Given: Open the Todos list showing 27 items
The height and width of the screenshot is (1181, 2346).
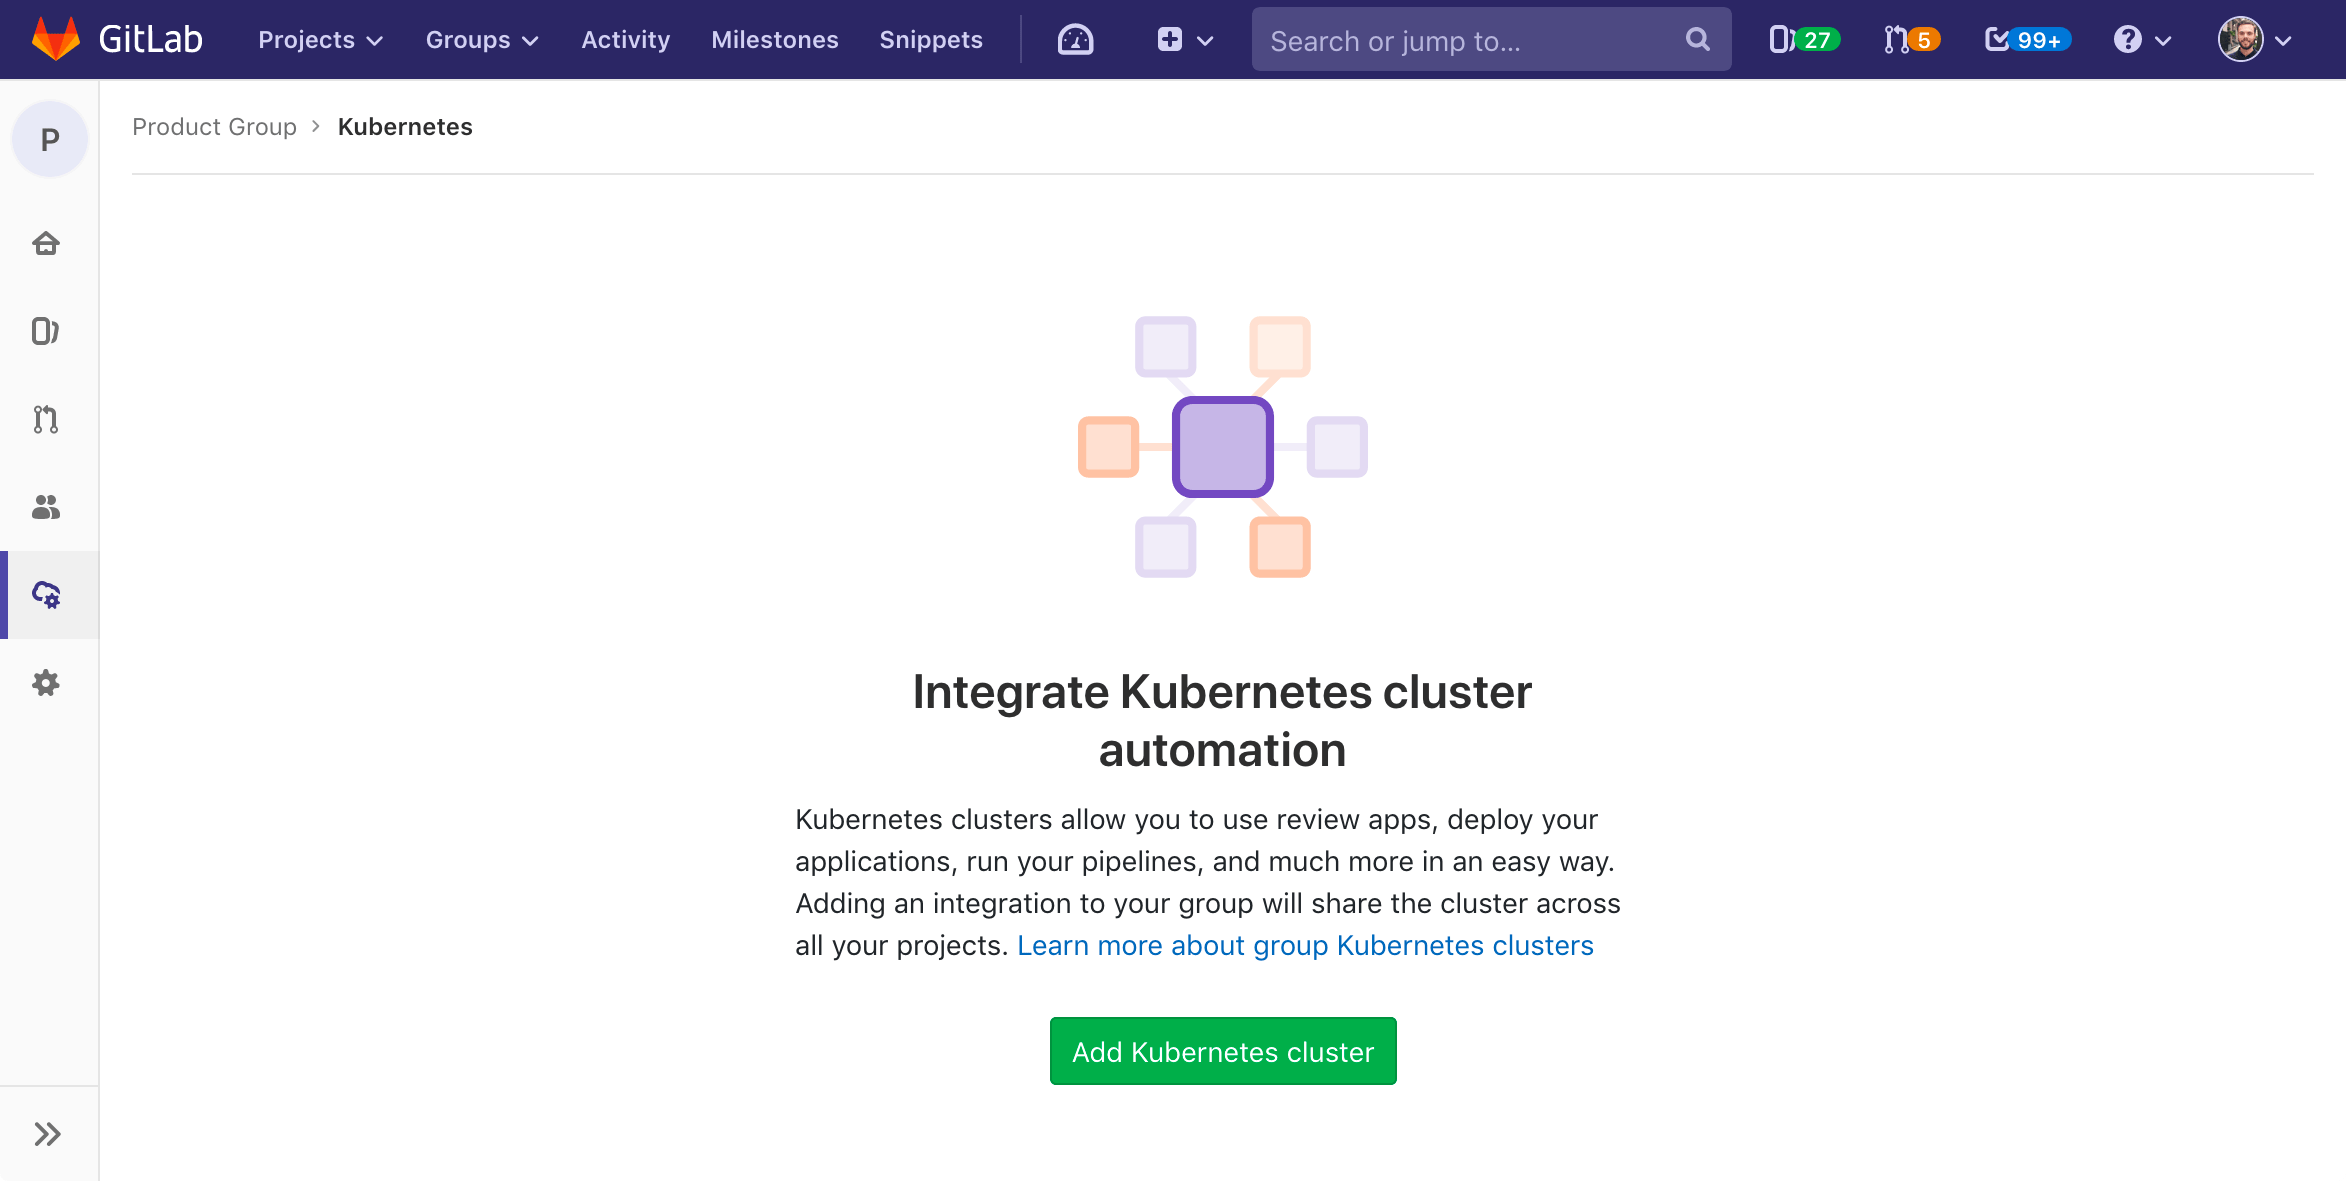Looking at the screenshot, I should [x=1800, y=40].
